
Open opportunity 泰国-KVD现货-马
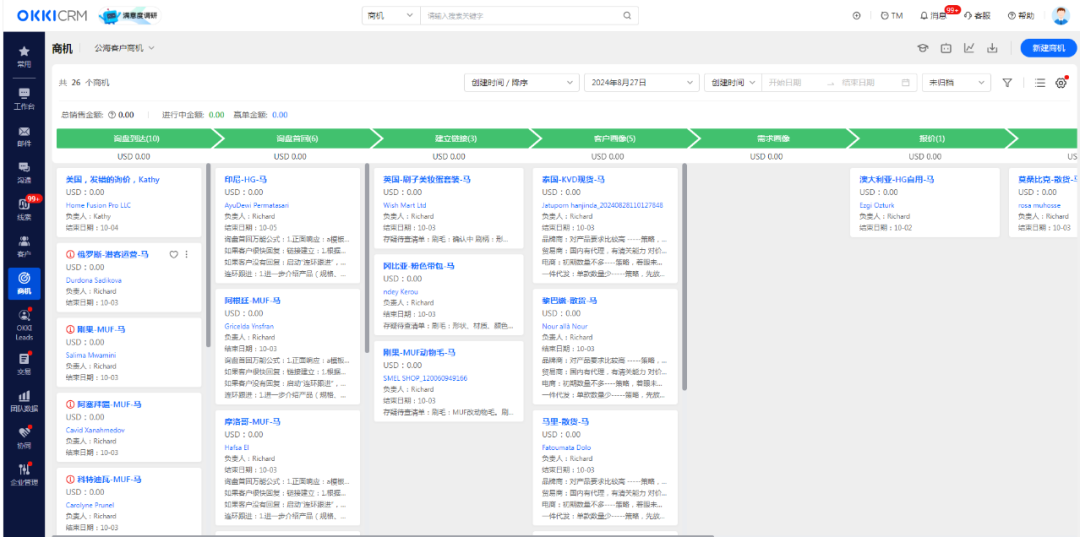(573, 180)
